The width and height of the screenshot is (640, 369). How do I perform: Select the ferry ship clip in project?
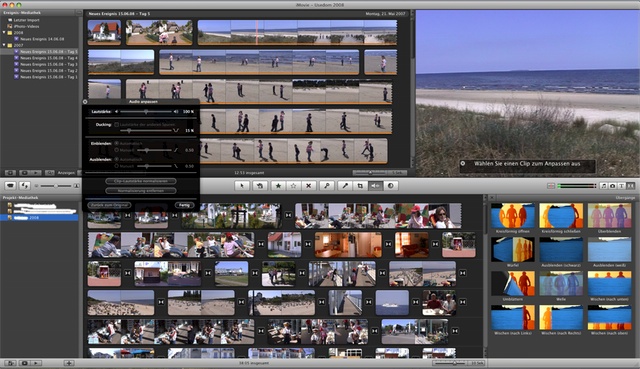point(392,302)
